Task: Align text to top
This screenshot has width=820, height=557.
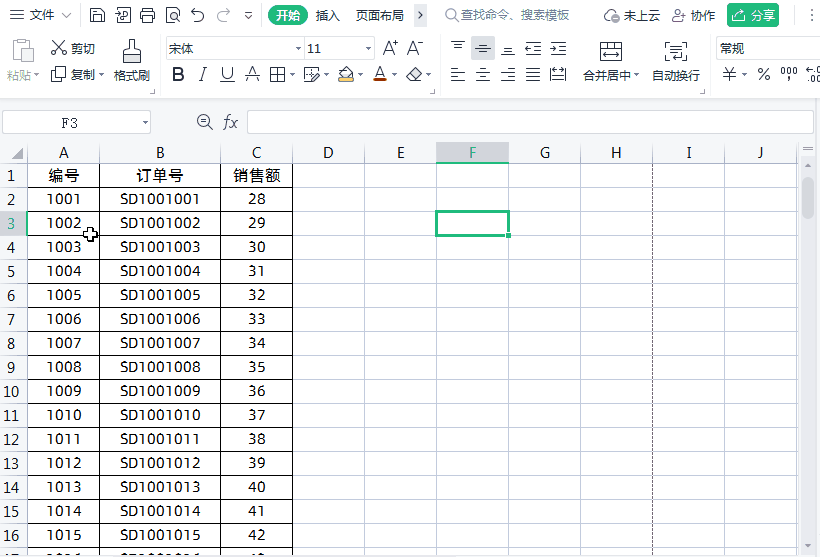Action: pyautogui.click(x=458, y=48)
